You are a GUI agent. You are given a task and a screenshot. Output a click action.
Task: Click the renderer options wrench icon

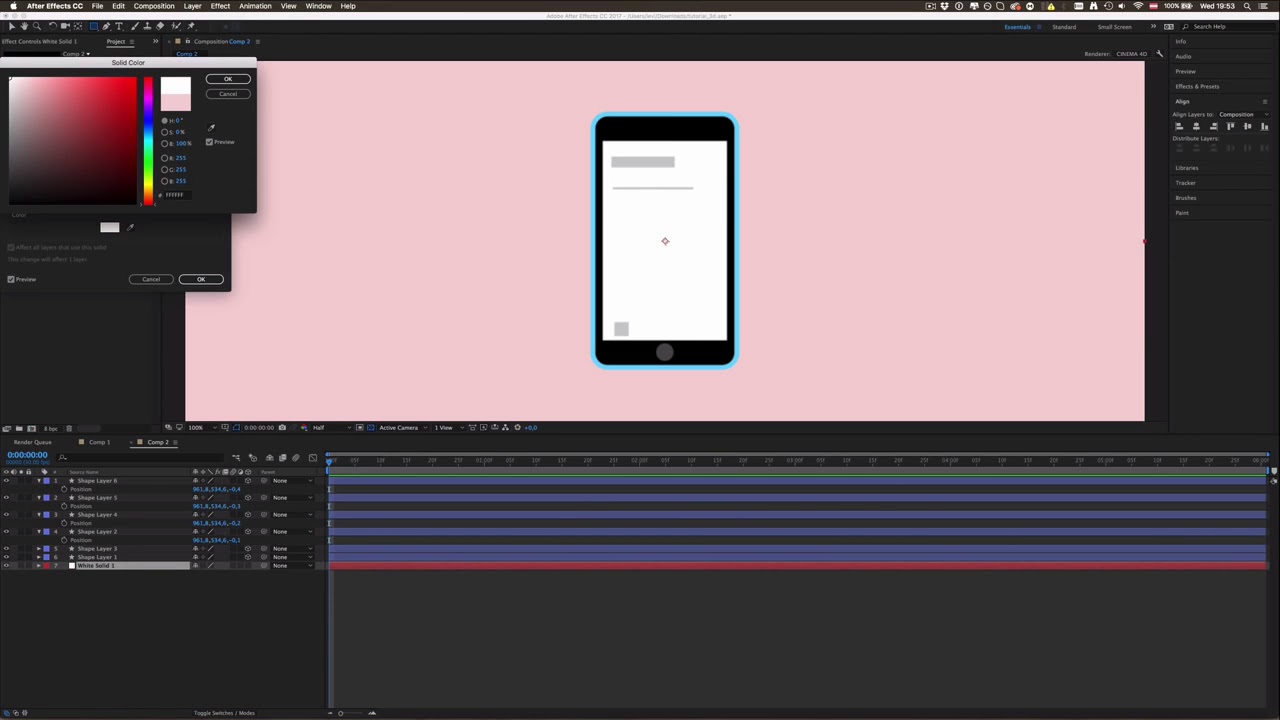pos(1160,53)
